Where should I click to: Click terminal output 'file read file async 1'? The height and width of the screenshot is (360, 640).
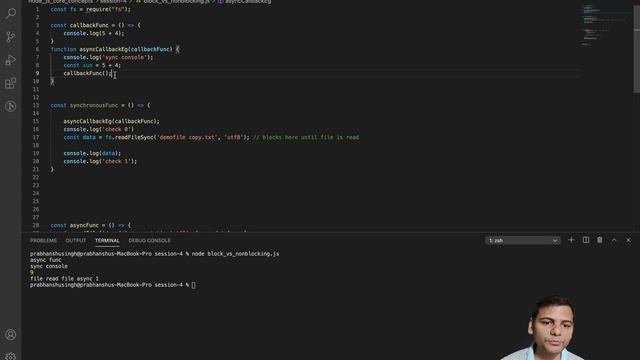(64, 278)
